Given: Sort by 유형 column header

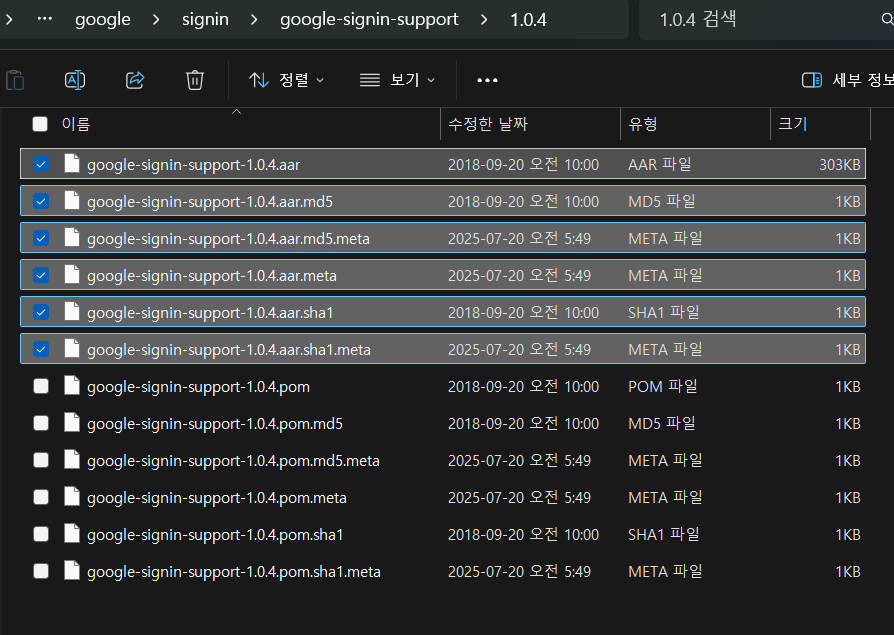Looking at the screenshot, I should (x=643, y=124).
